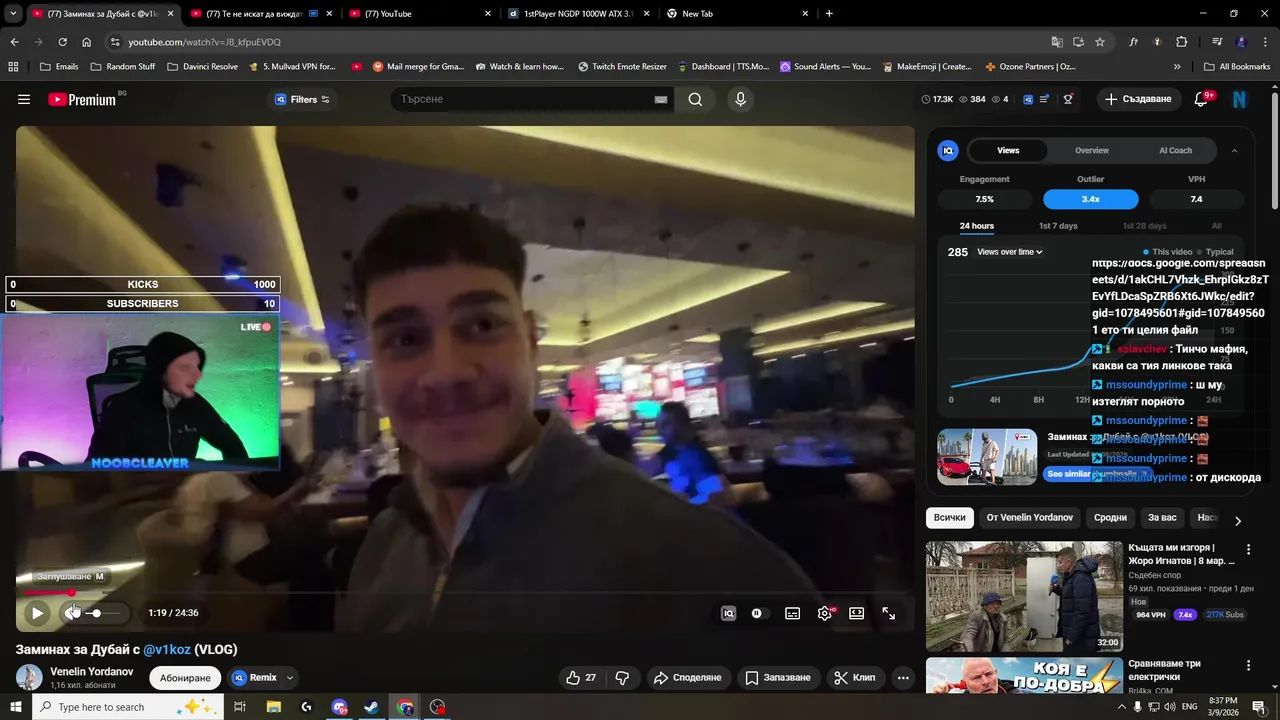Bookmark this page with the star icon
This screenshot has width=1280, height=720.
tap(1100, 42)
